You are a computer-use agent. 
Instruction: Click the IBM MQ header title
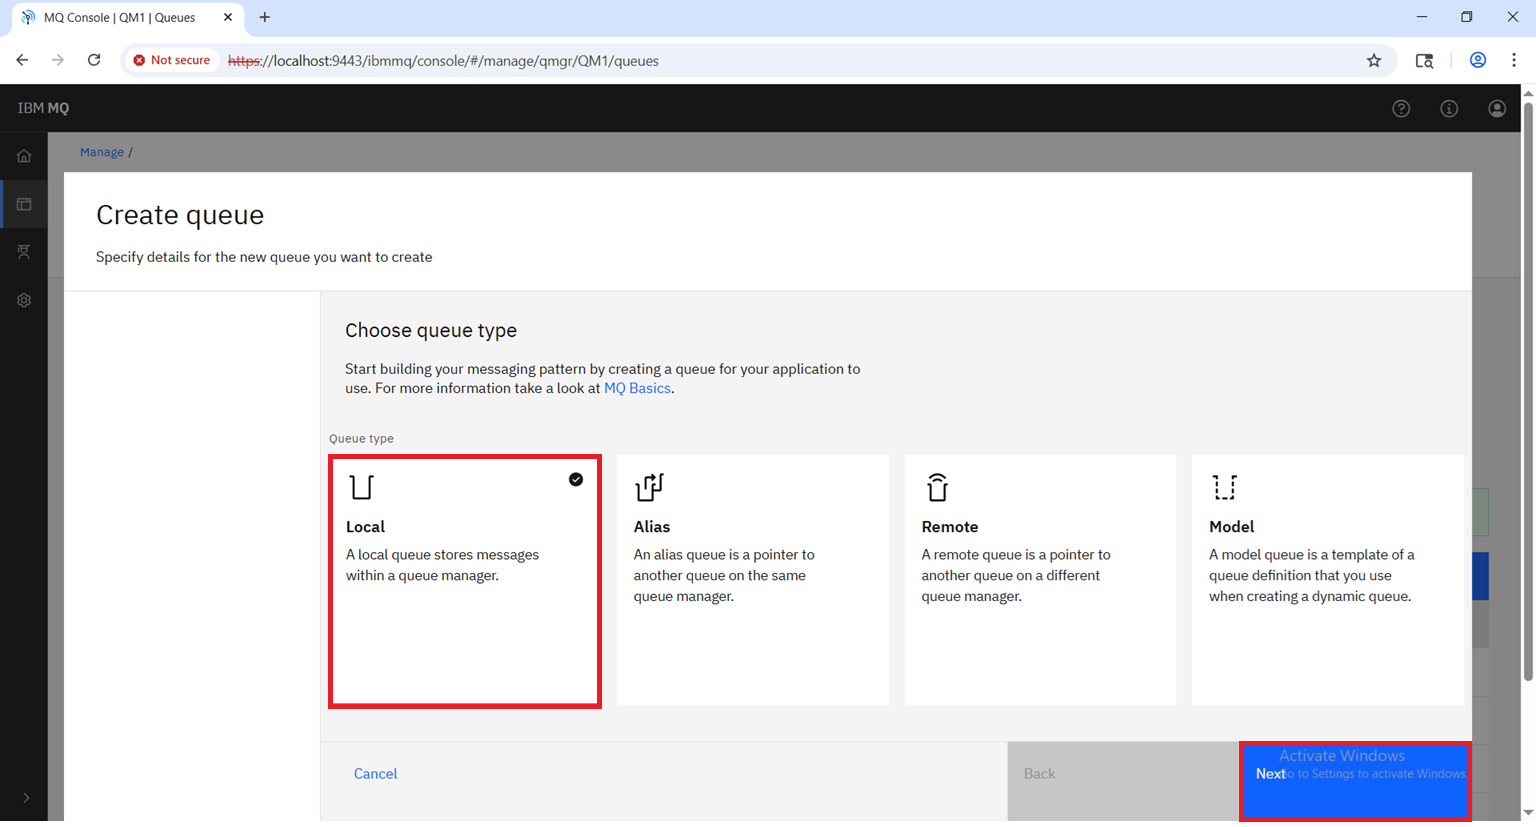[43, 108]
